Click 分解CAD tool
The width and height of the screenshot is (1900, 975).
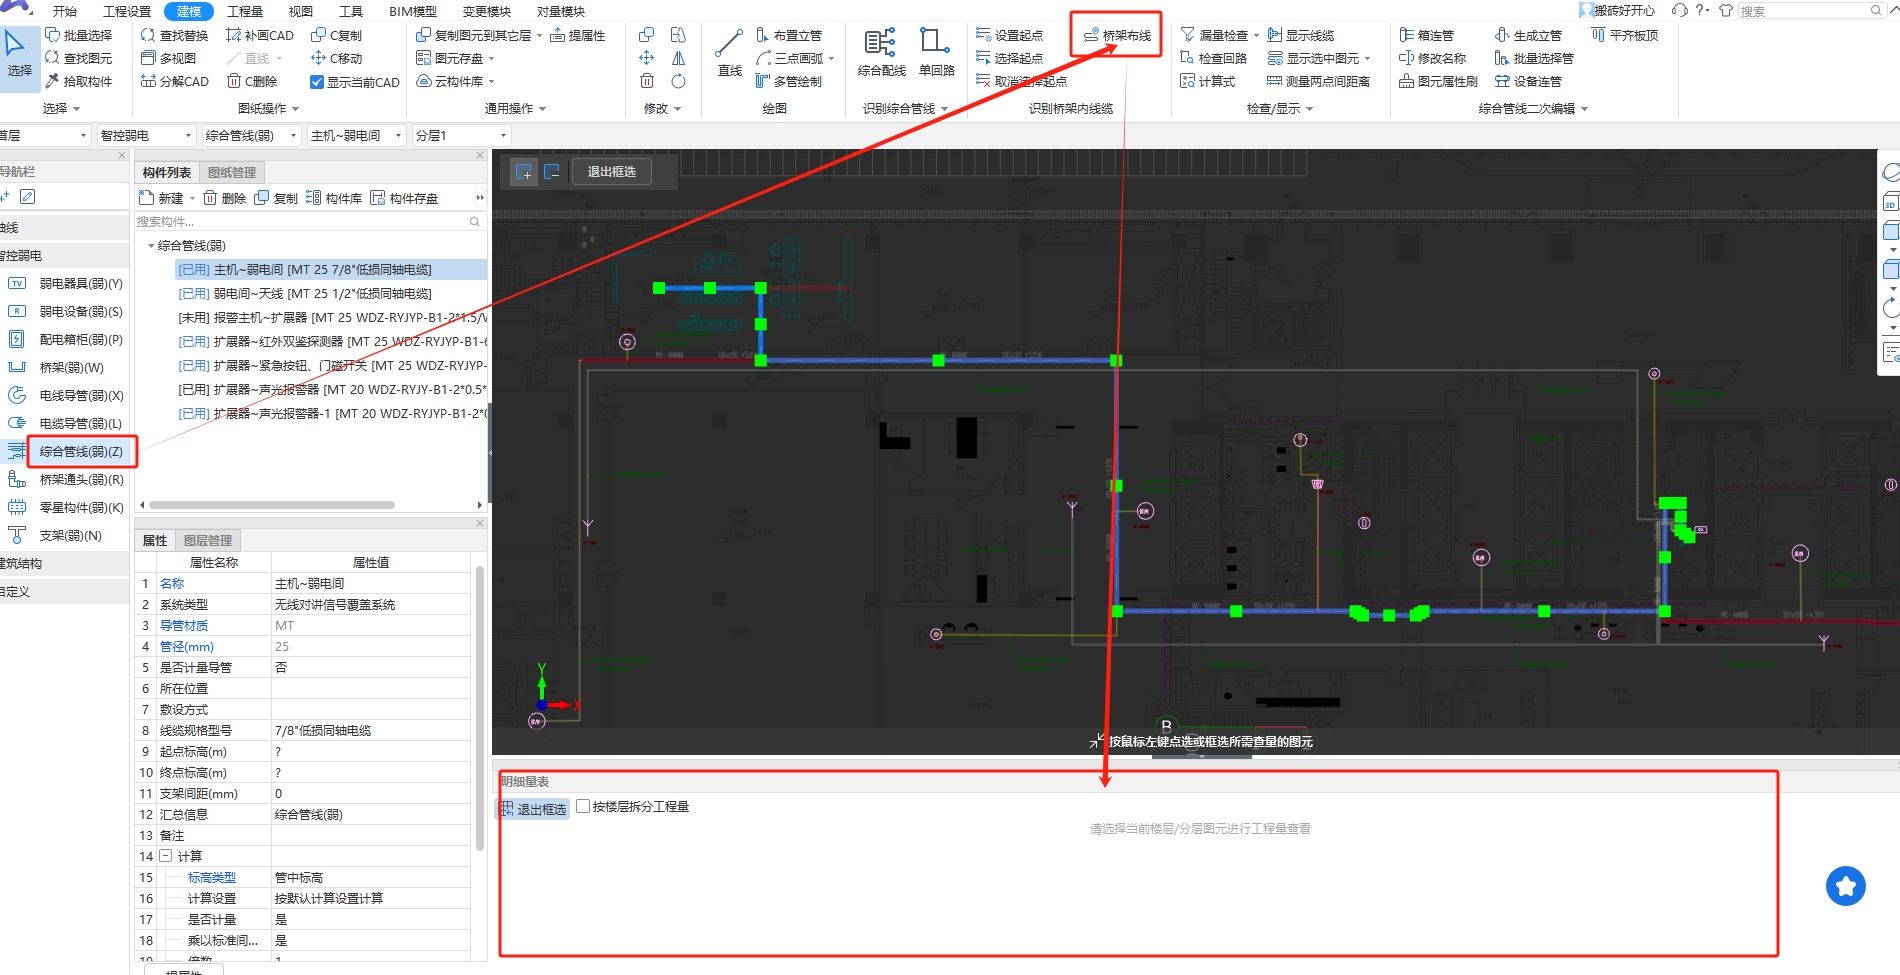pos(174,81)
